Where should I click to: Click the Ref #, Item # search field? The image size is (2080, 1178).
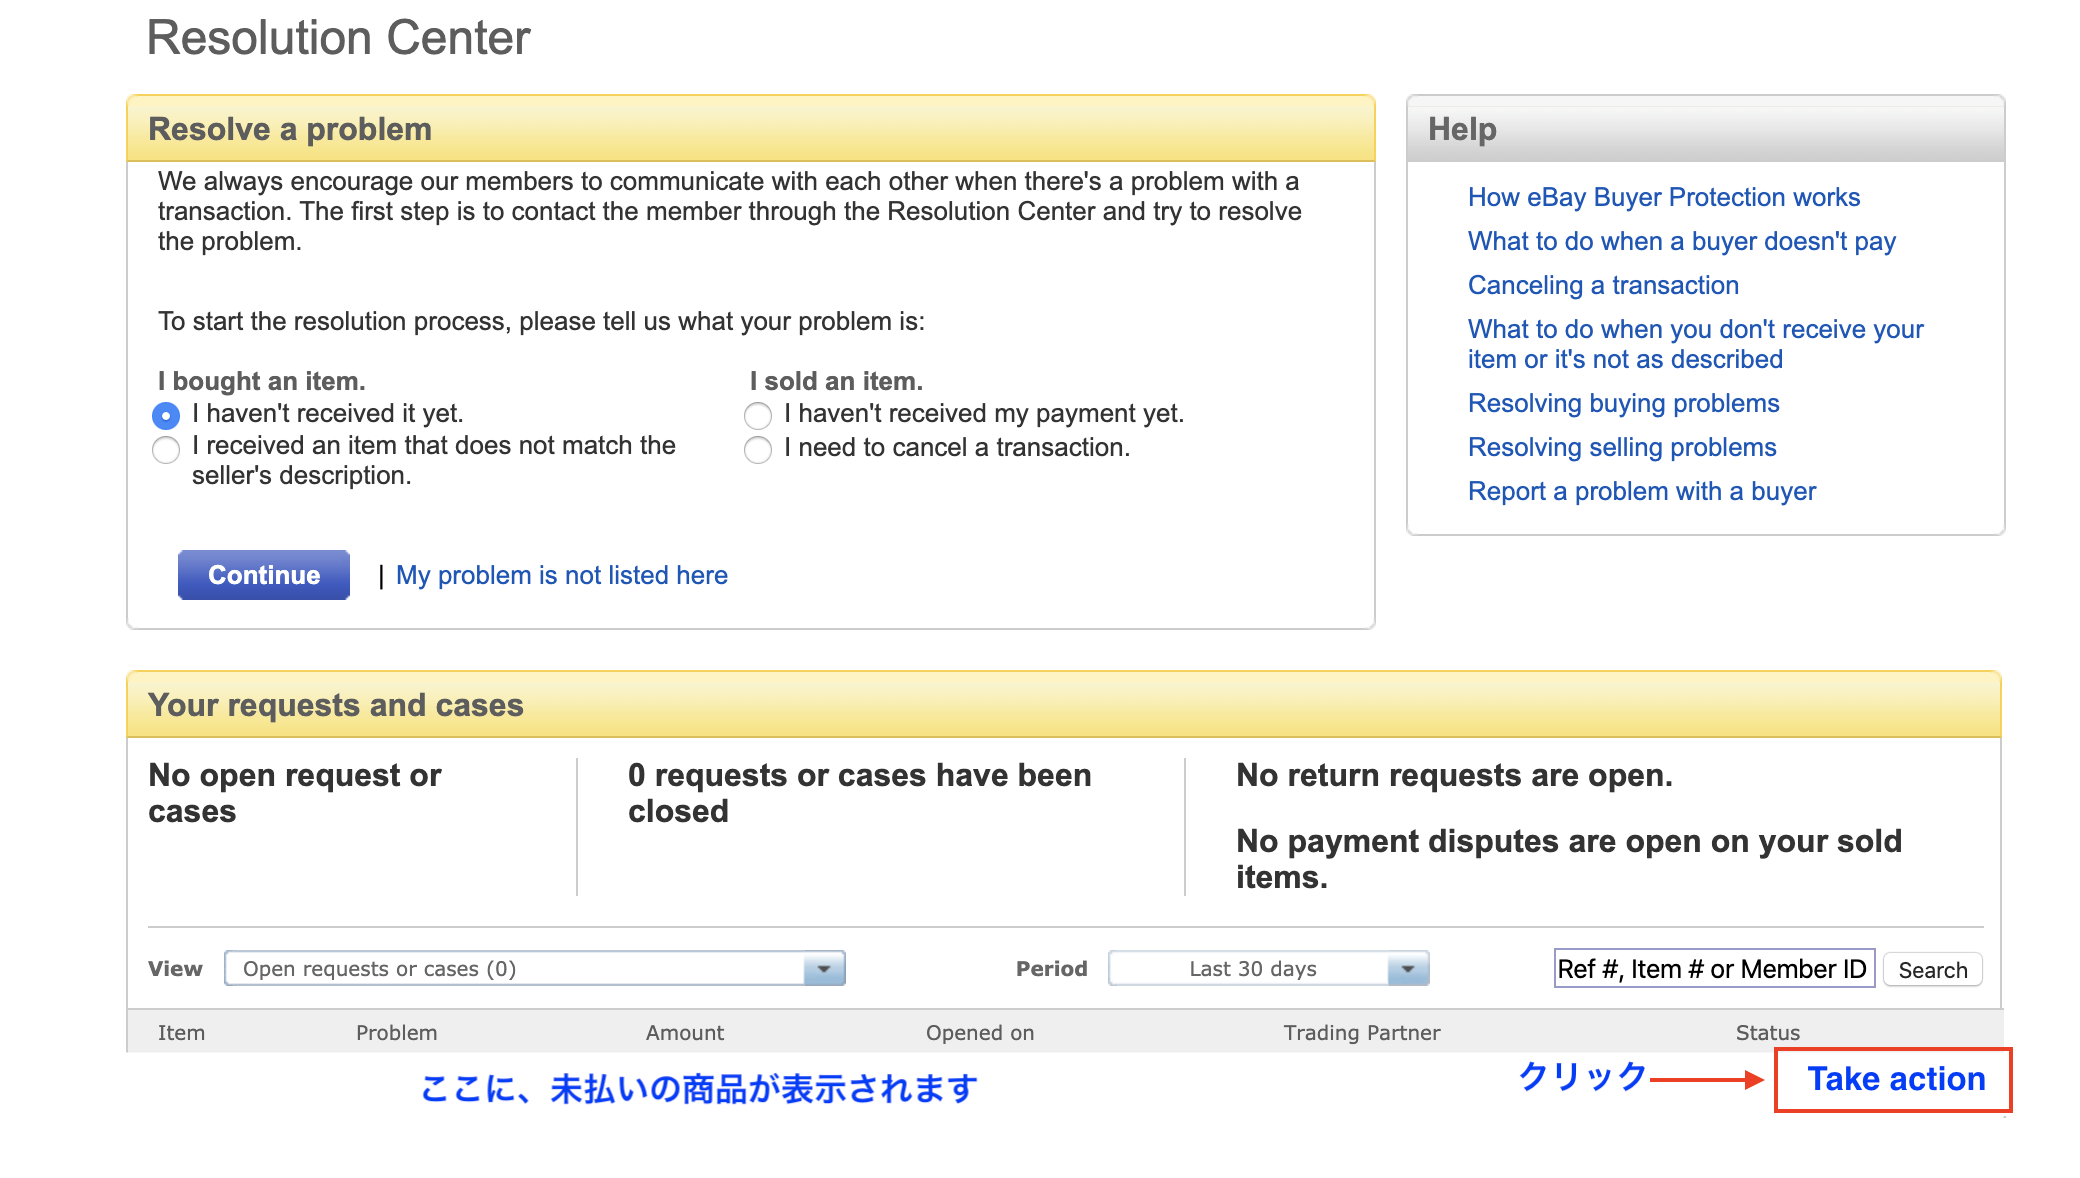click(x=1713, y=969)
